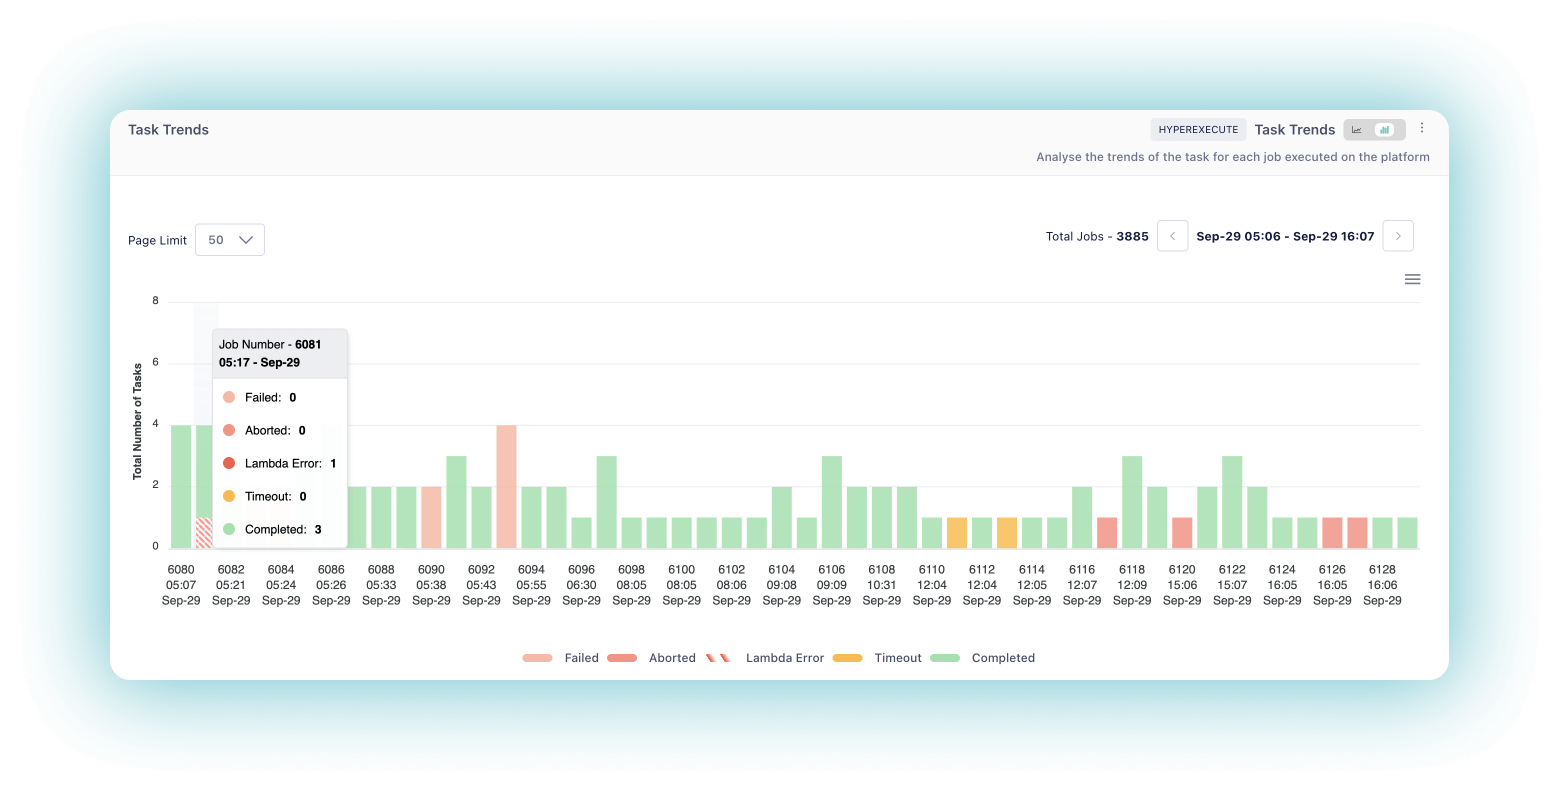Click the previous date range arrow
Viewport: 1559px width, 790px height.
pyautogui.click(x=1172, y=235)
